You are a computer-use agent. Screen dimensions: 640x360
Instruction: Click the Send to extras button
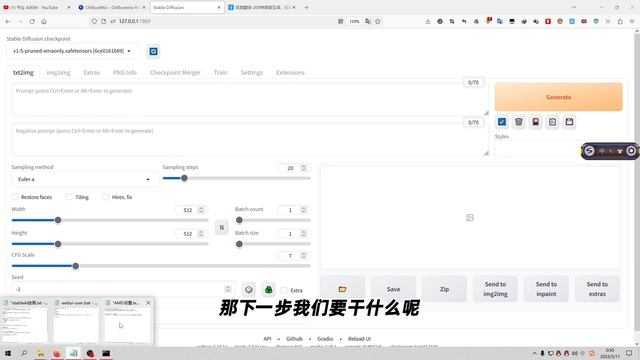(x=597, y=289)
